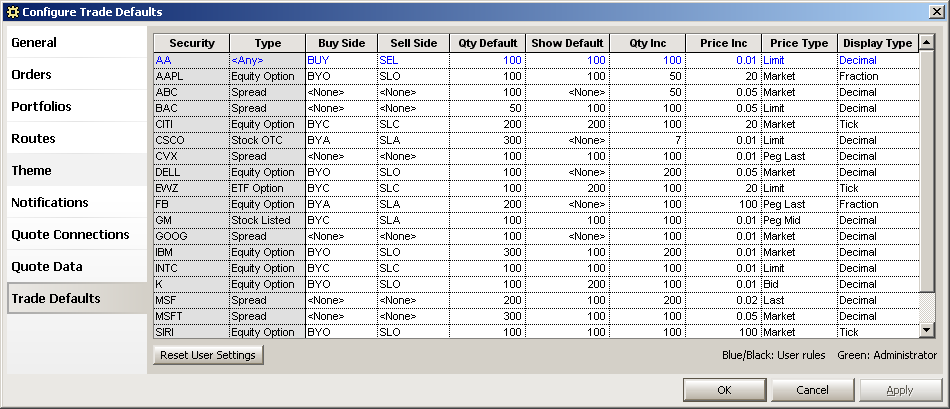Select the Display Type cell for CITI
The image size is (950, 409).
pos(877,124)
